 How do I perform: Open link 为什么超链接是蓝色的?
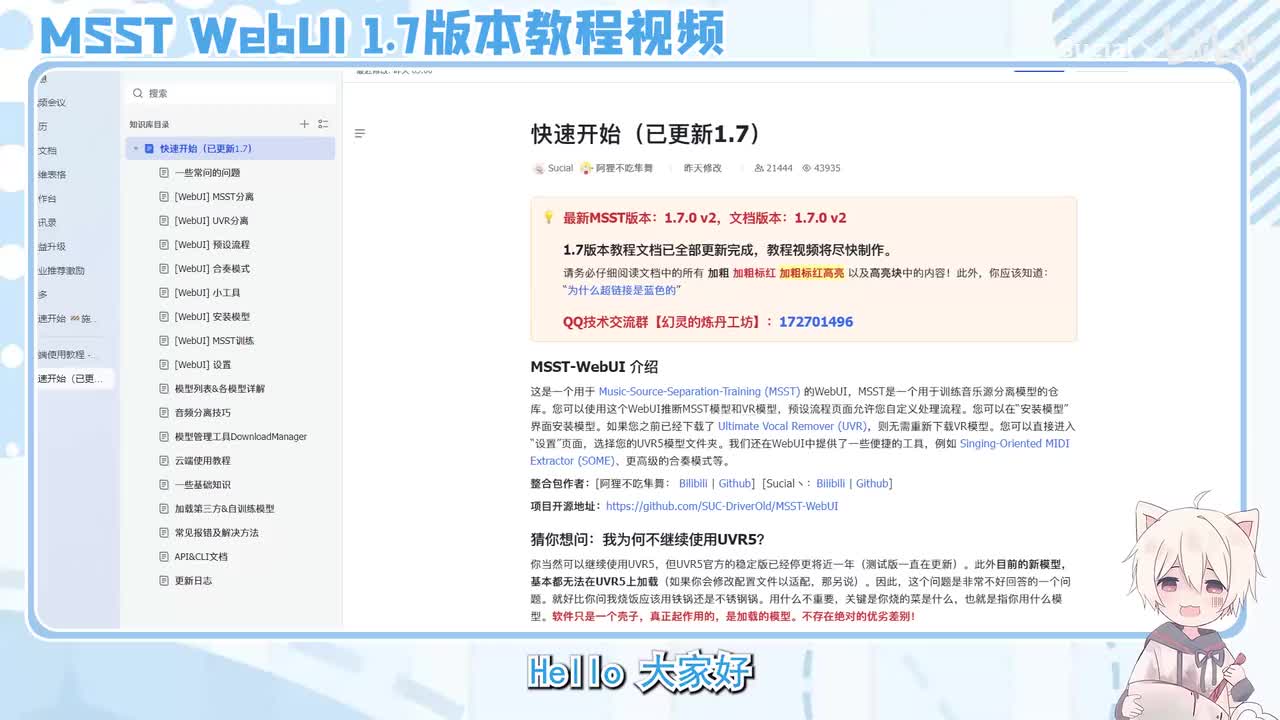pyautogui.click(x=621, y=290)
